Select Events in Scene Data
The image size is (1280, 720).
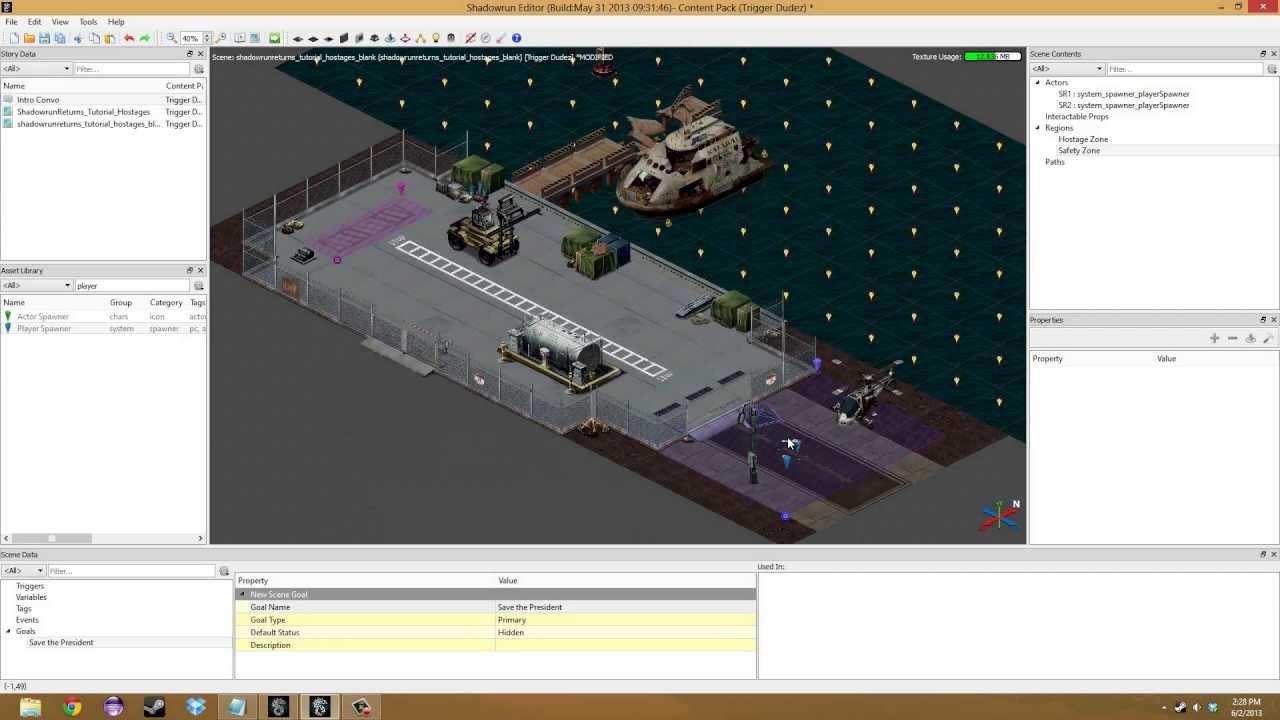tap(27, 620)
